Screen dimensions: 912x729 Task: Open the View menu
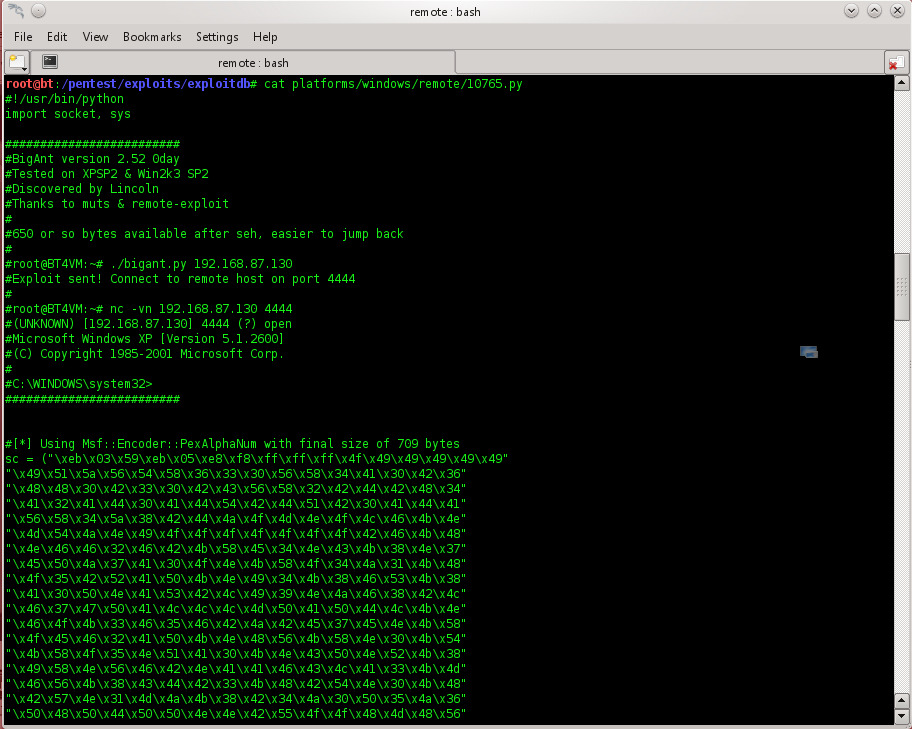(x=95, y=37)
